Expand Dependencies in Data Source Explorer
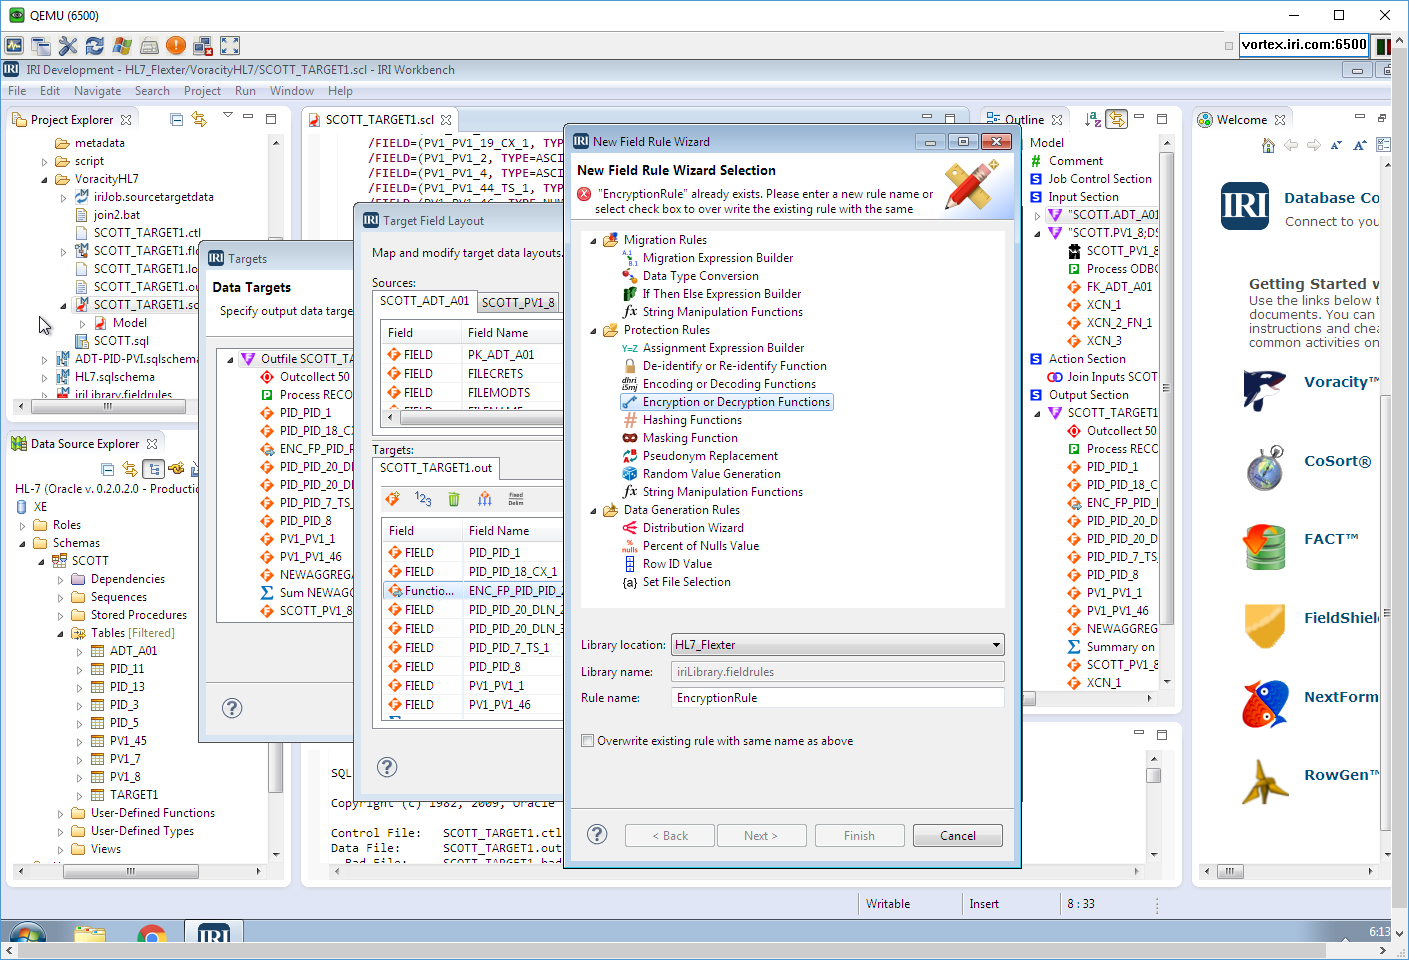 coord(60,580)
